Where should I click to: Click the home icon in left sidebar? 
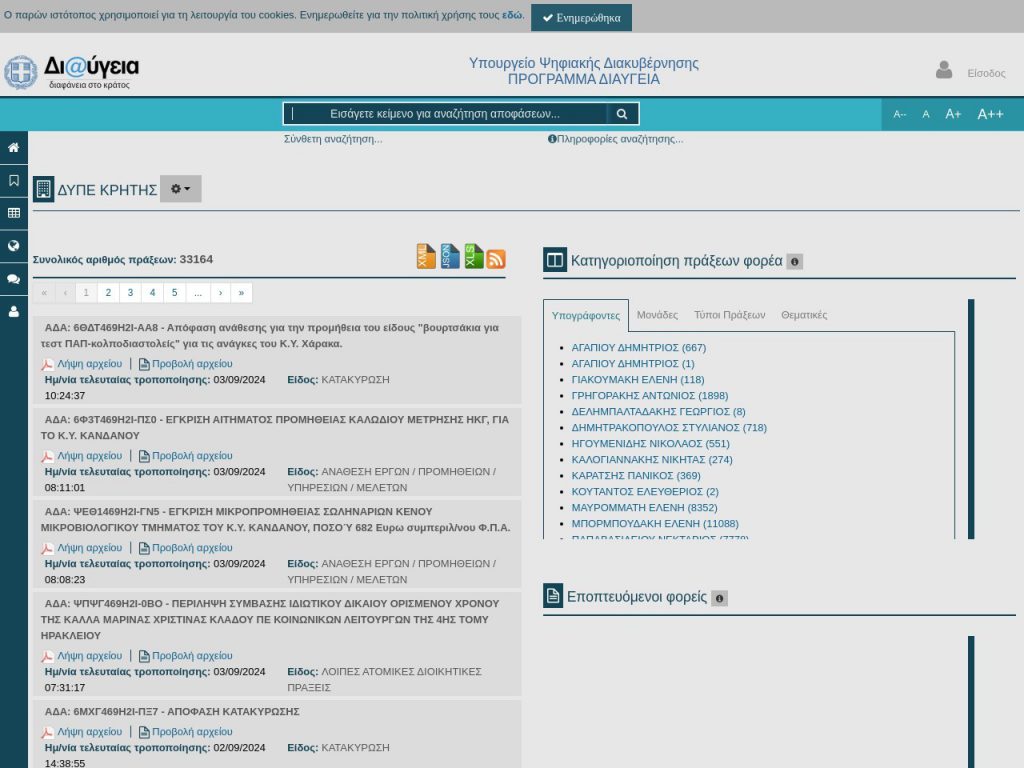pos(13,148)
